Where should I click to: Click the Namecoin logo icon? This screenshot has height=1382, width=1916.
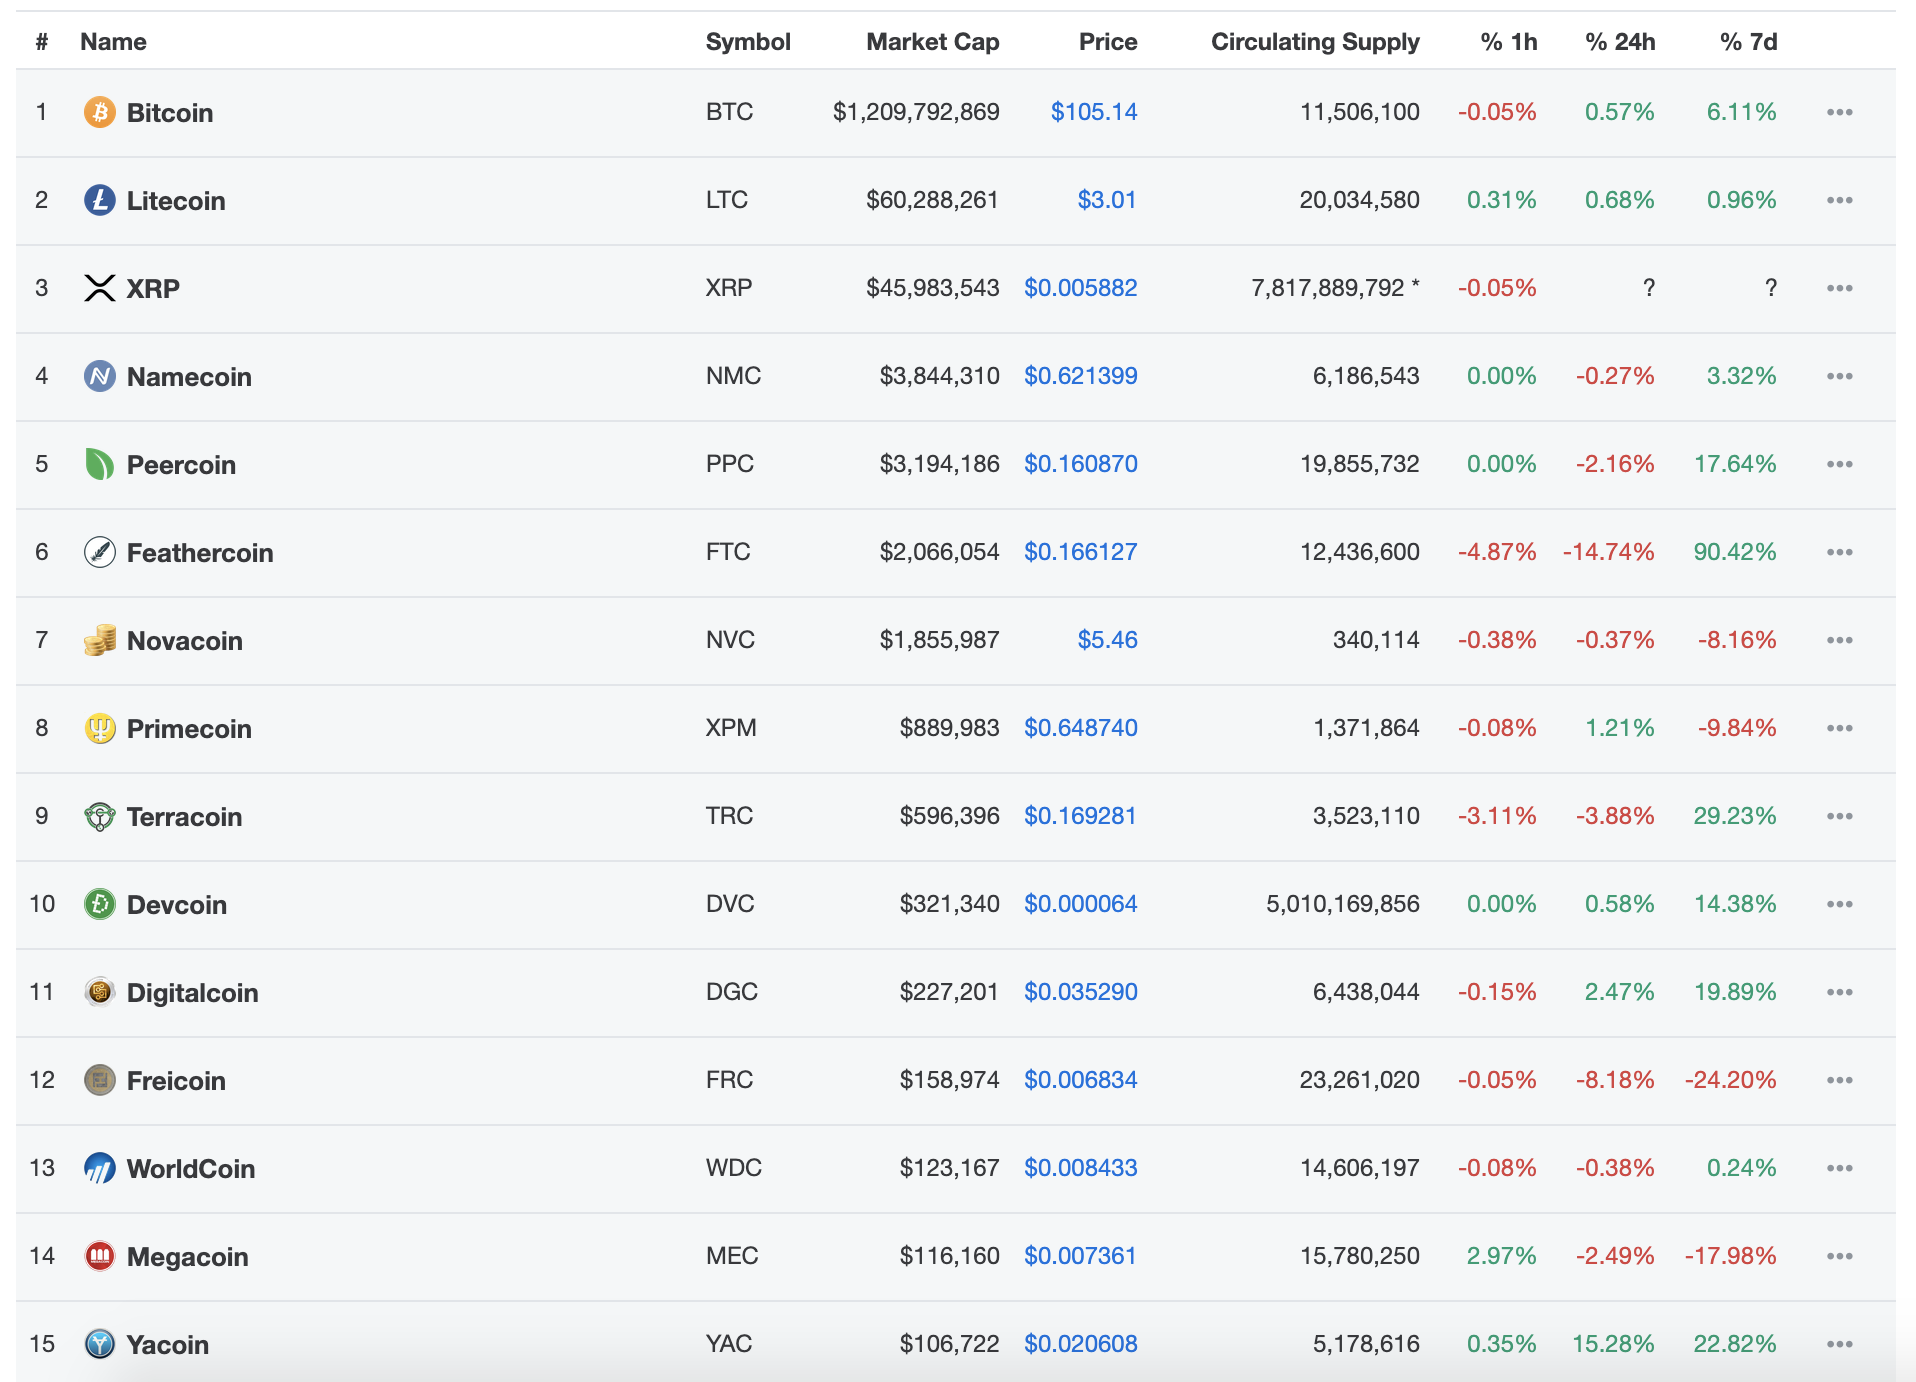pos(99,376)
